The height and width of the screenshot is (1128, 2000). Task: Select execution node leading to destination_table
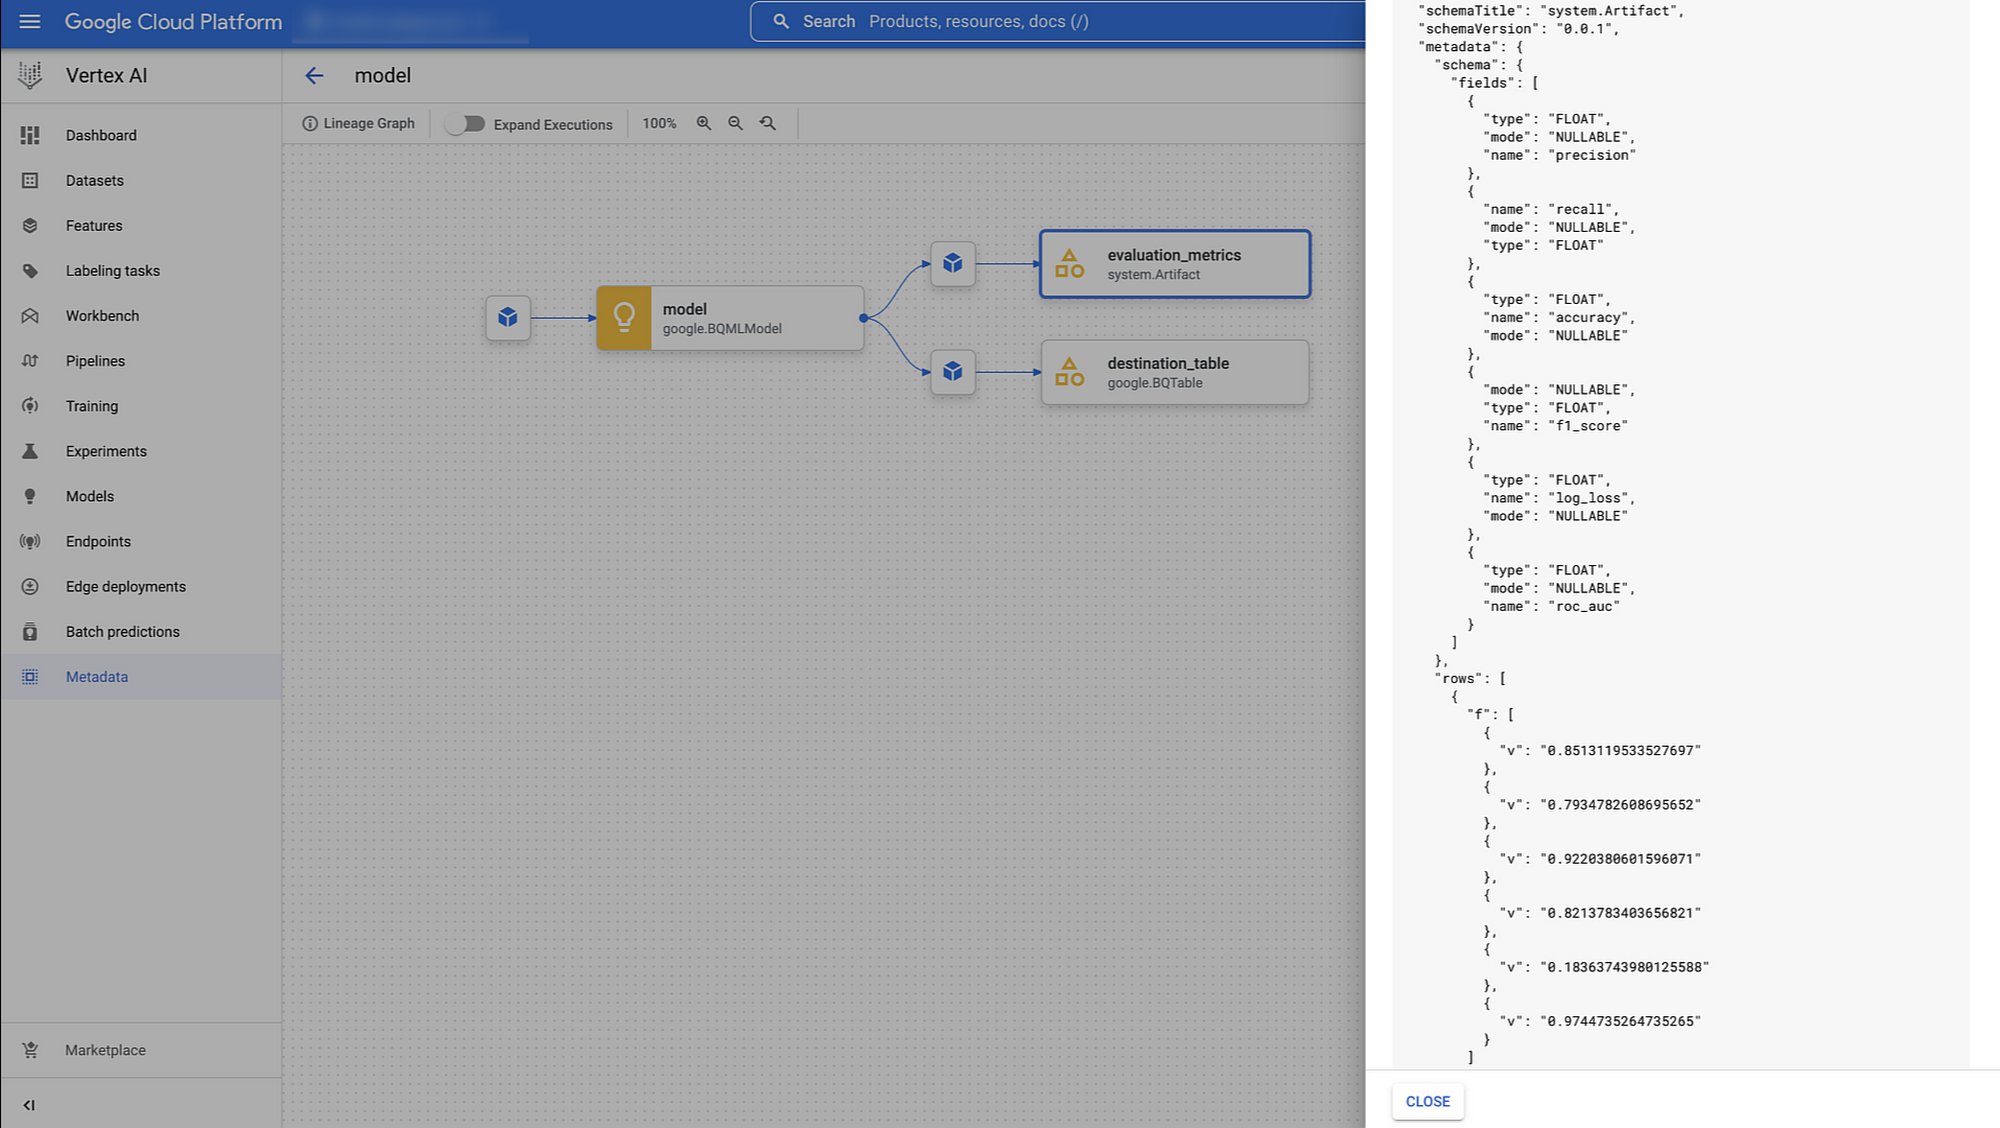pos(953,372)
